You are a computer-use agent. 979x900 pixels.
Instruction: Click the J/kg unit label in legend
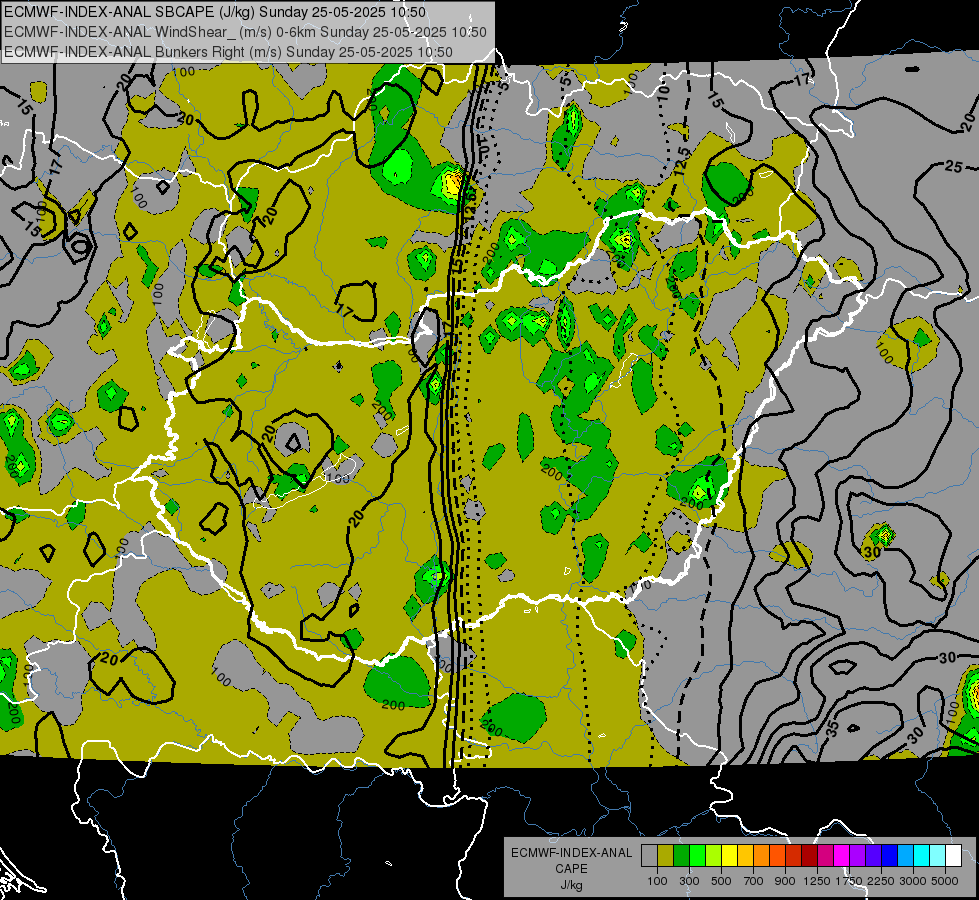click(x=571, y=885)
